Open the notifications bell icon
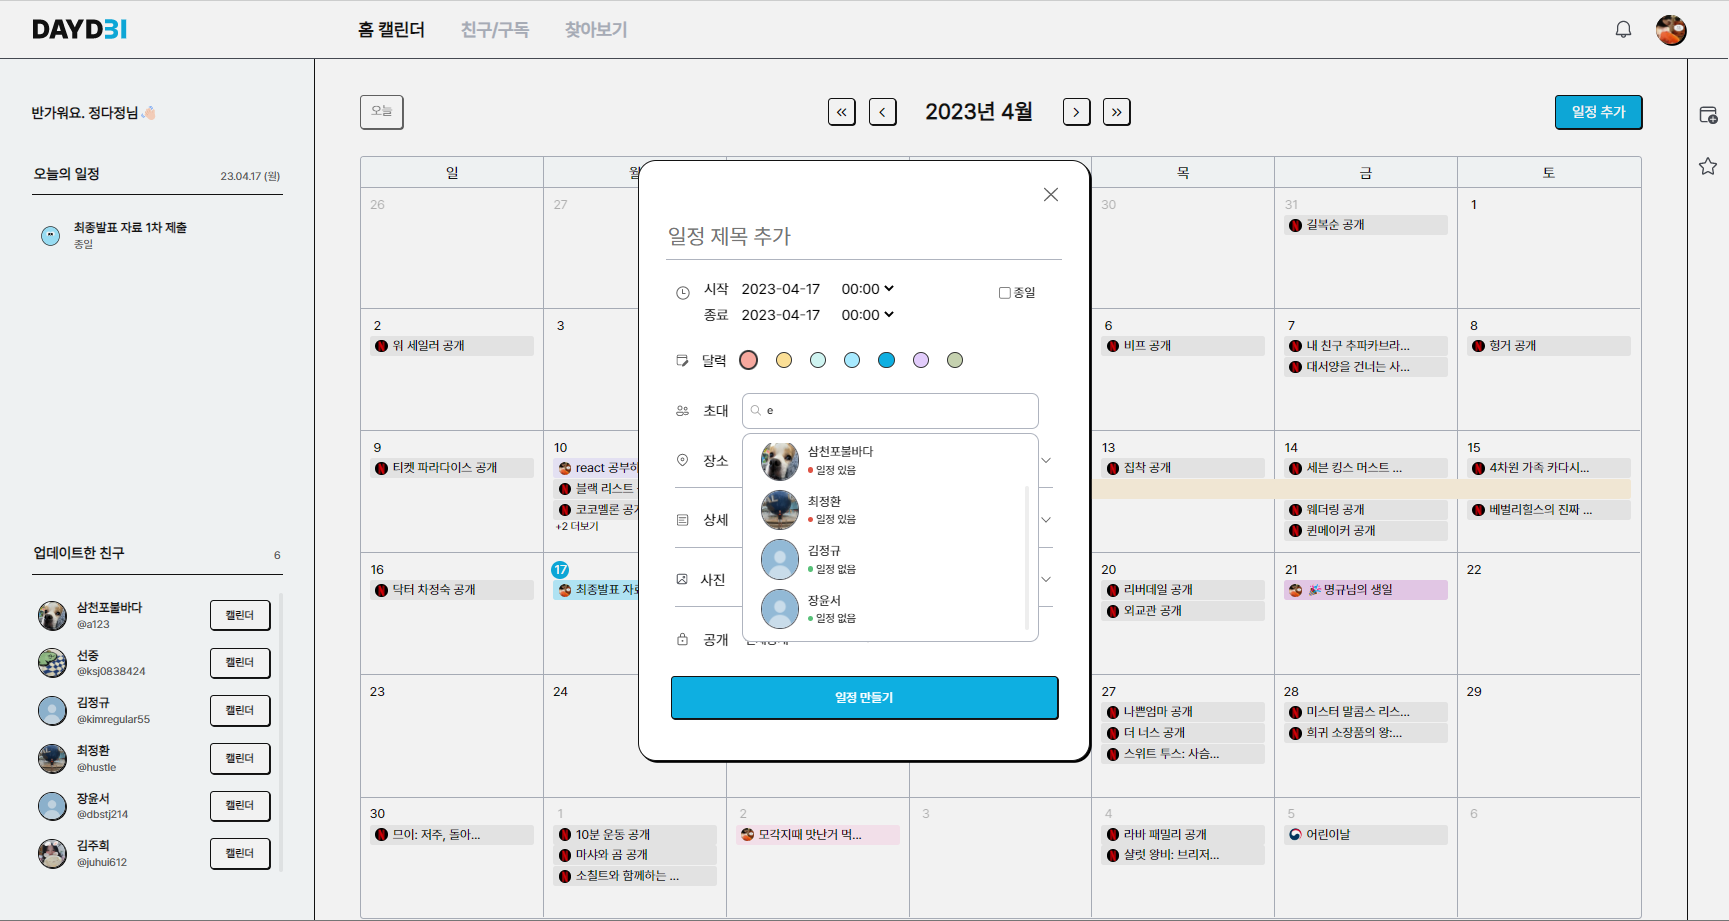The image size is (1729, 921). click(x=1623, y=29)
